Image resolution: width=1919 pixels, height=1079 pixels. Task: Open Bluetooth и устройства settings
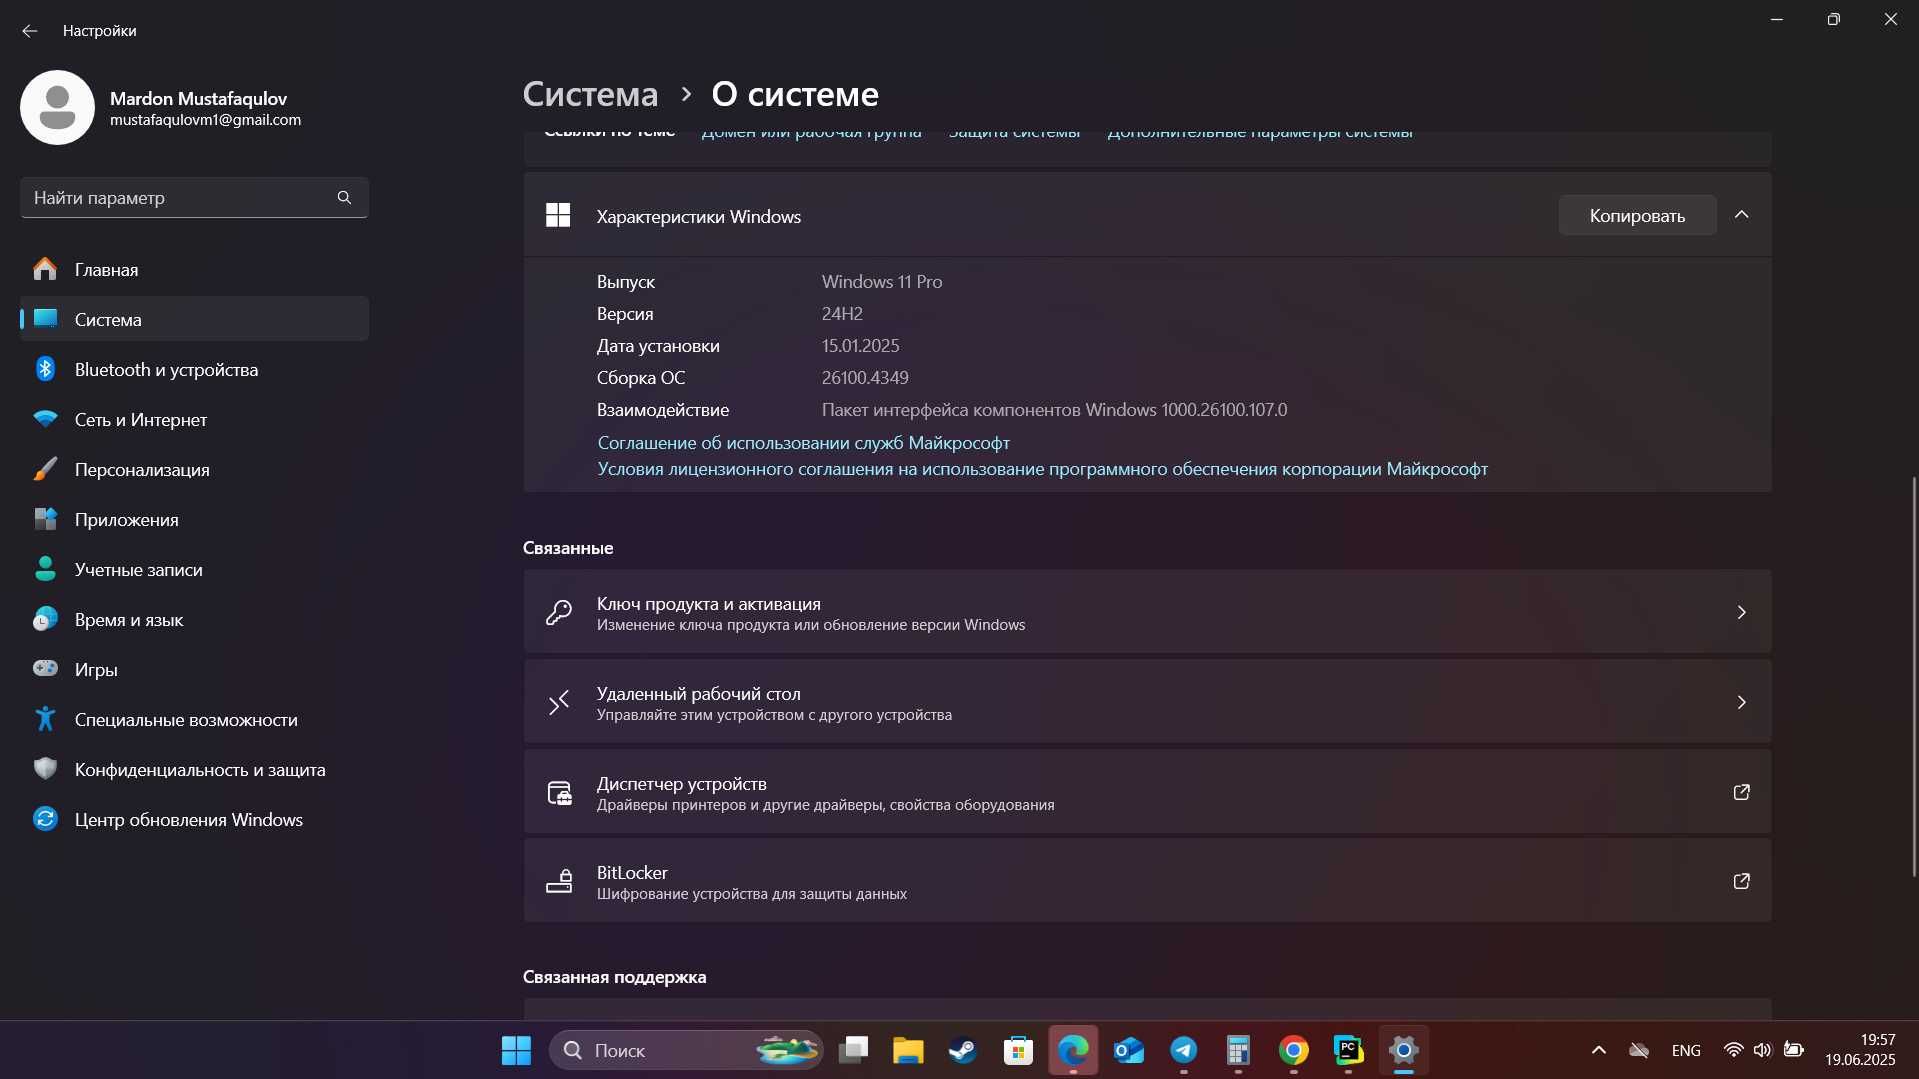(194, 369)
